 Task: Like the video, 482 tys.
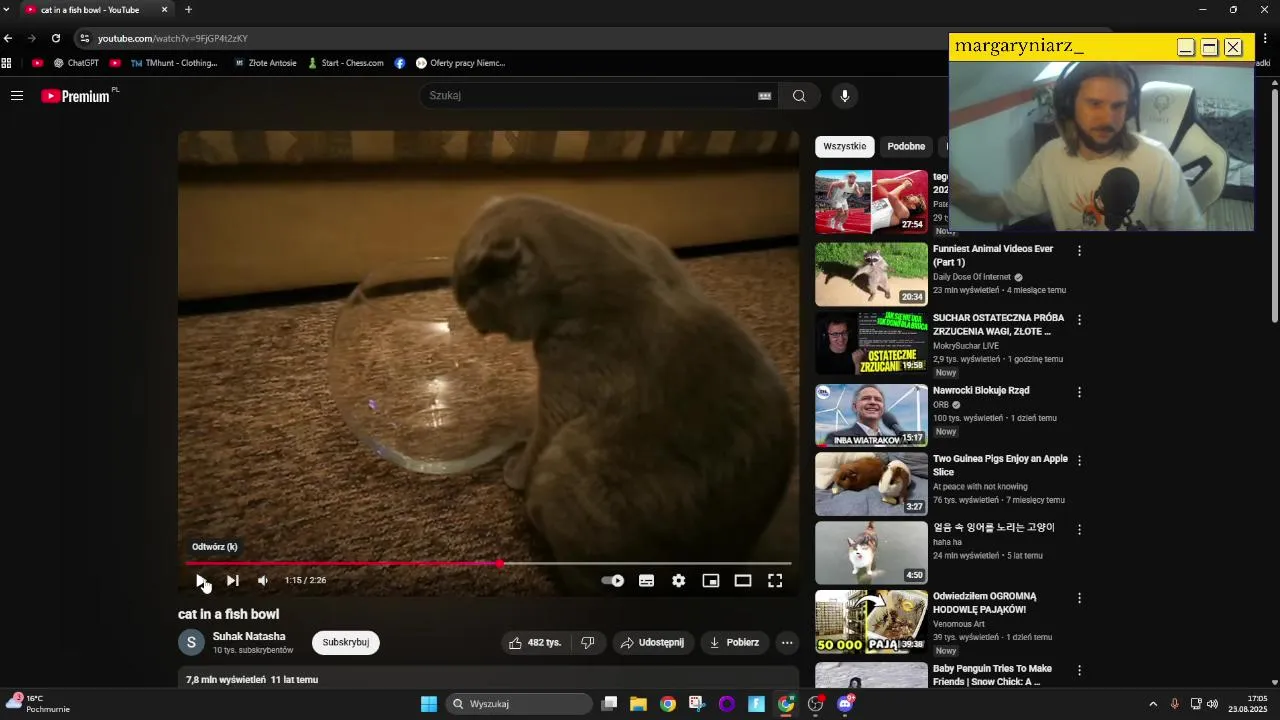point(534,642)
